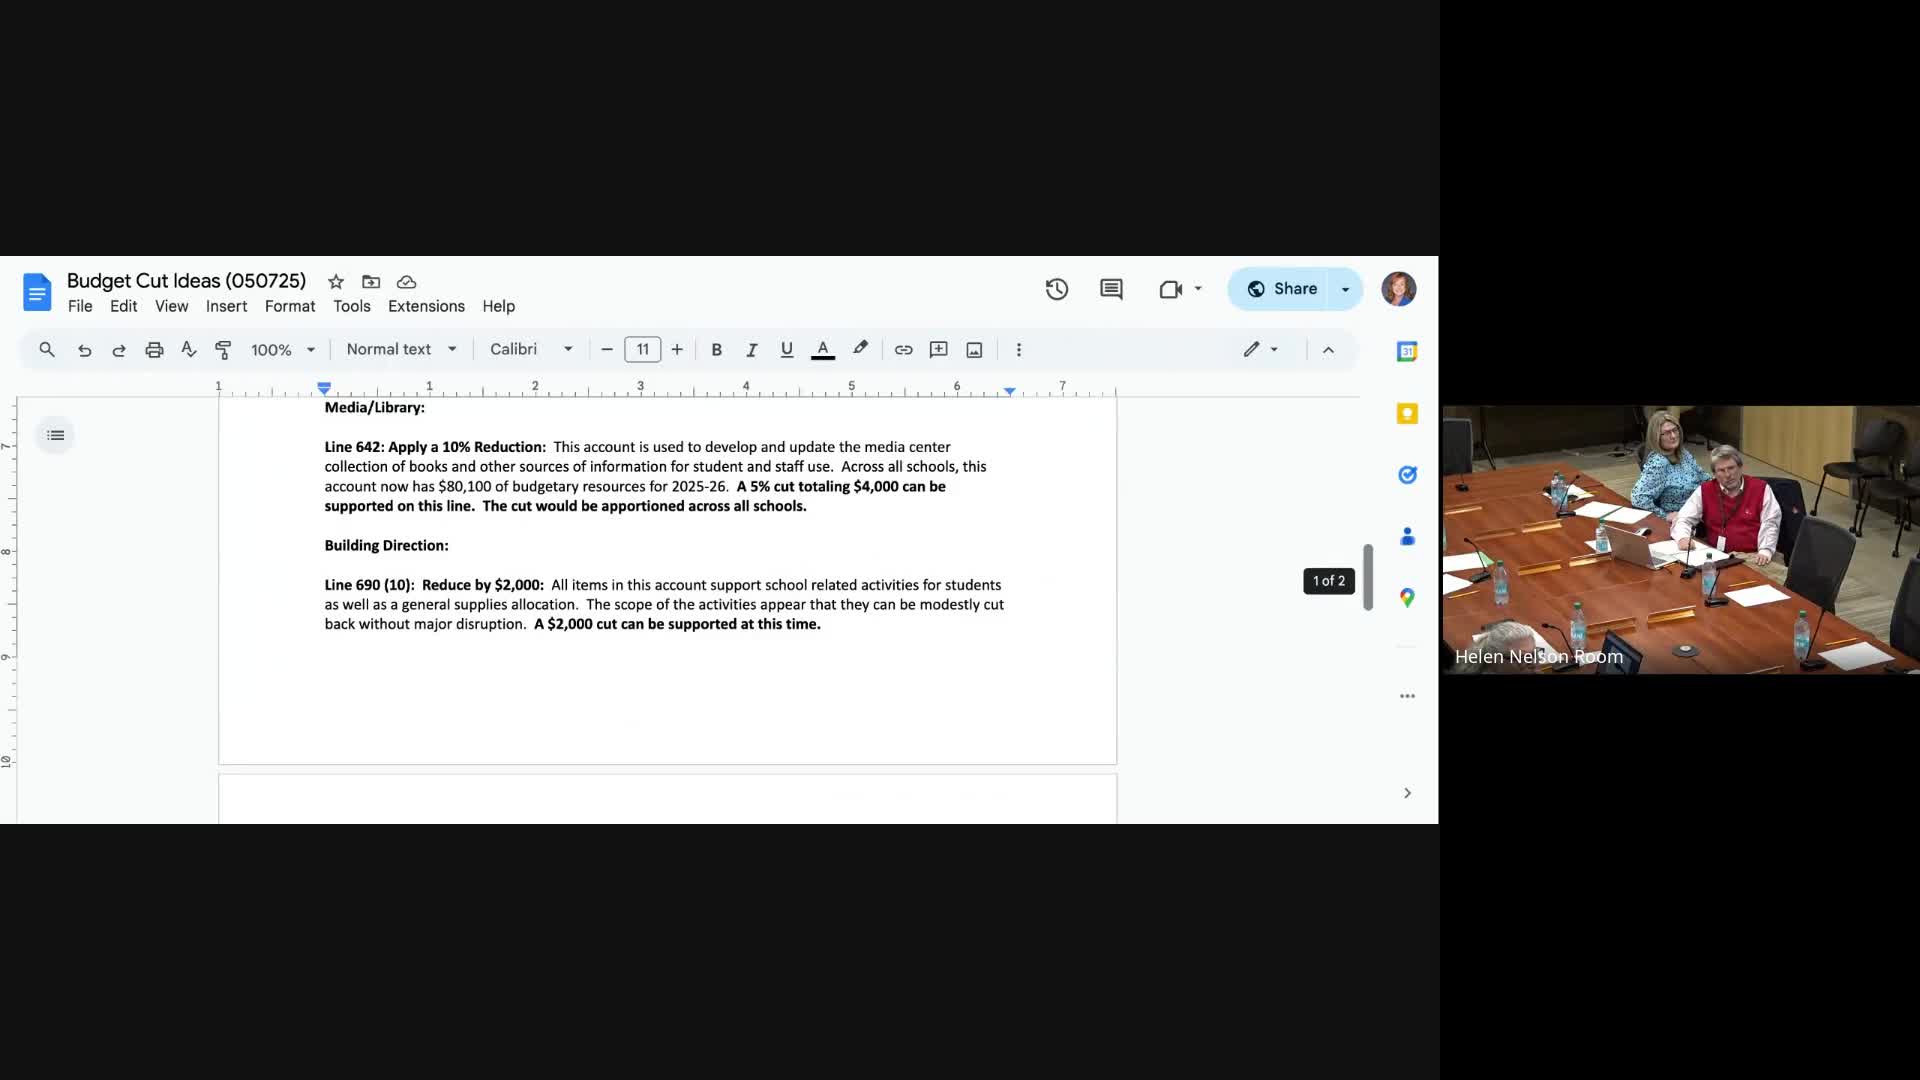1920x1080 pixels.
Task: Open Google Maps side panel icon
Action: 1407,598
